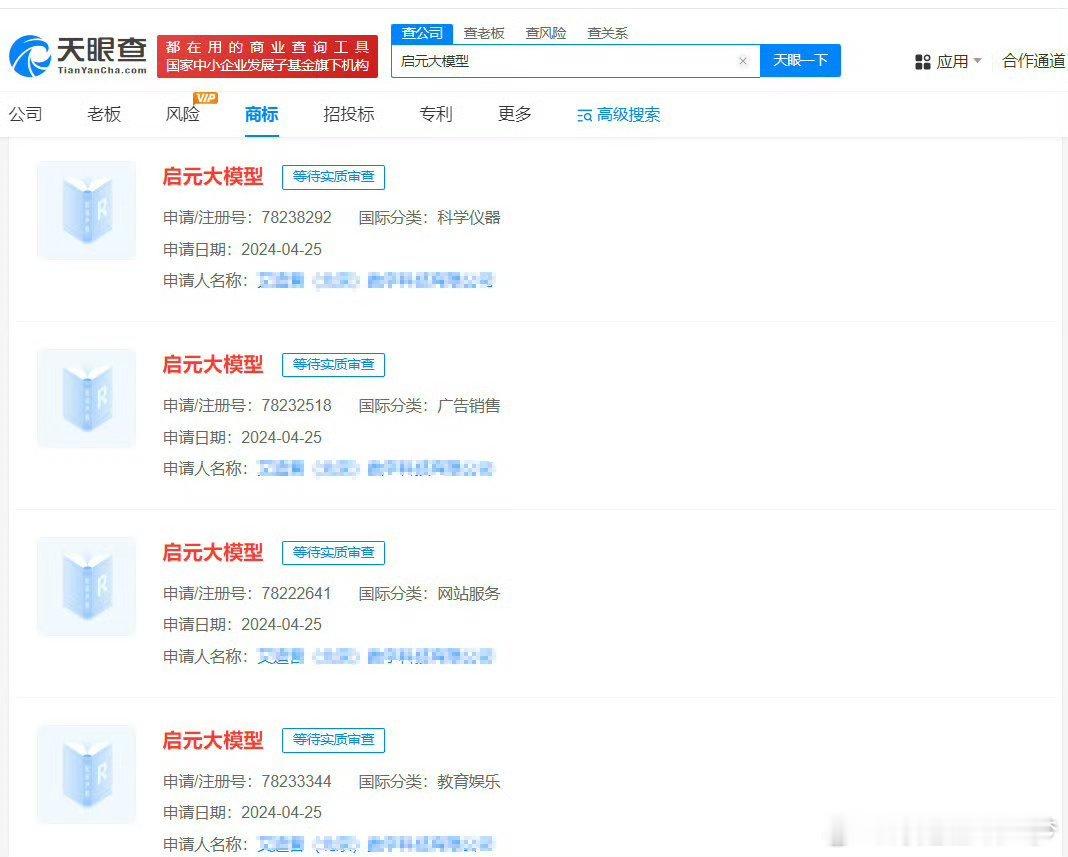Viewport: 1068px width, 857px height.
Task: Click 等待实质审查 tag for 78222641
Action: click(334, 552)
